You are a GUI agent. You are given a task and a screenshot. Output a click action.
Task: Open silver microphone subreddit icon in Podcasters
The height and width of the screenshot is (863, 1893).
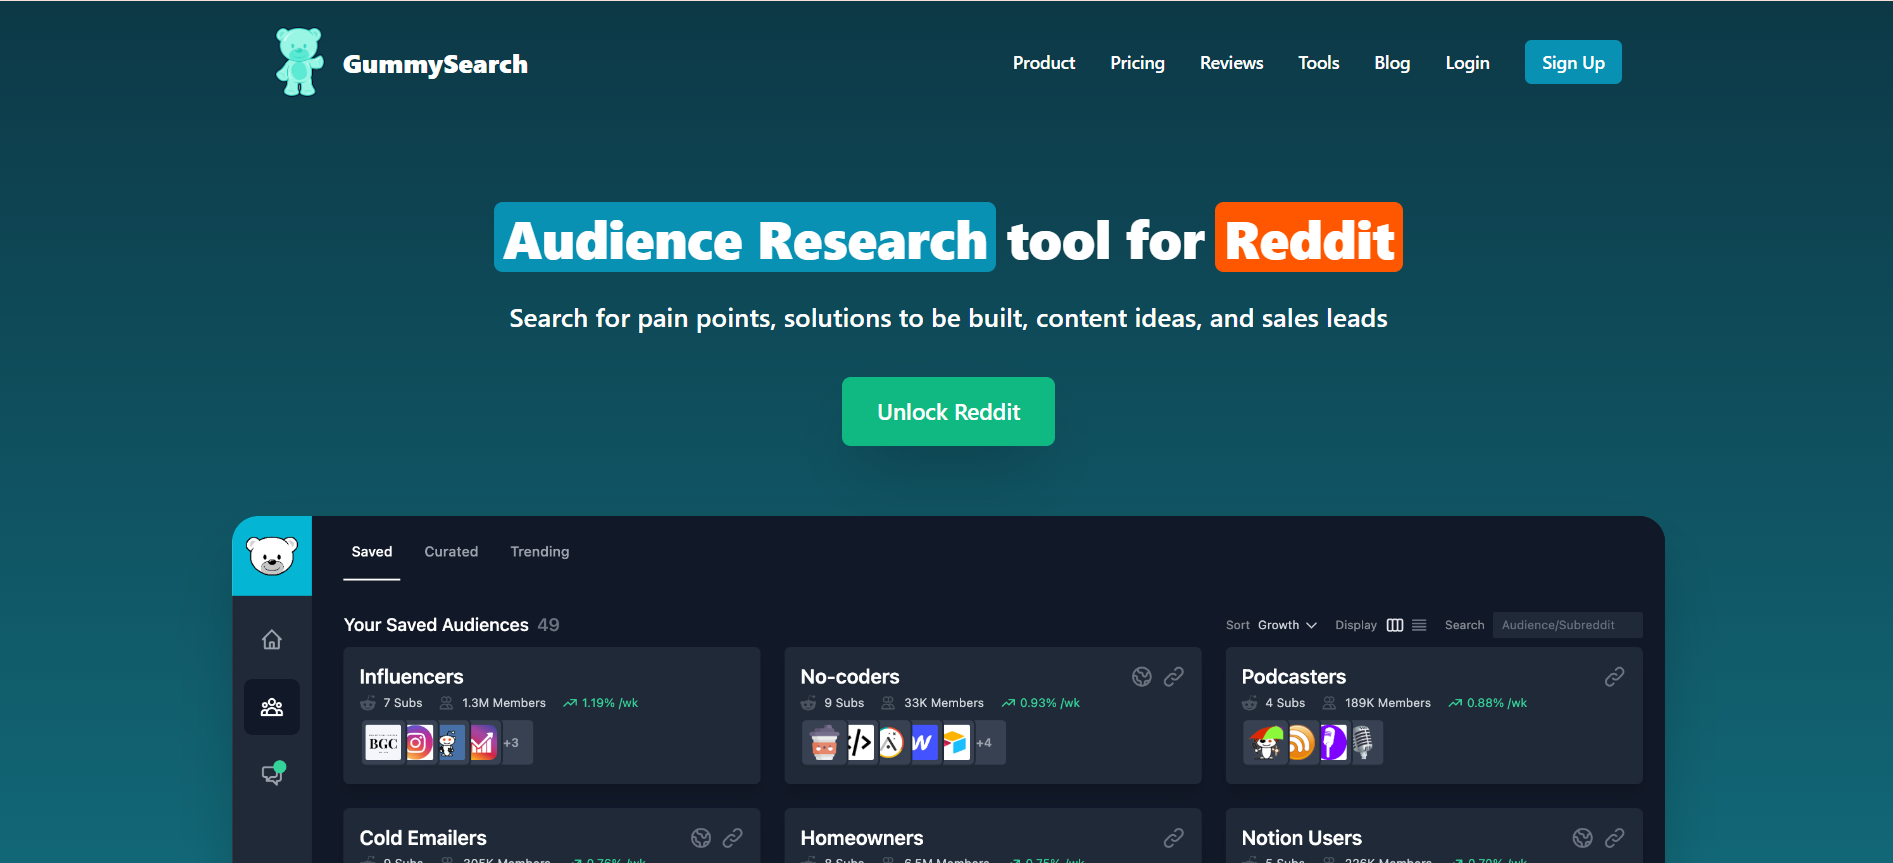point(1364,743)
